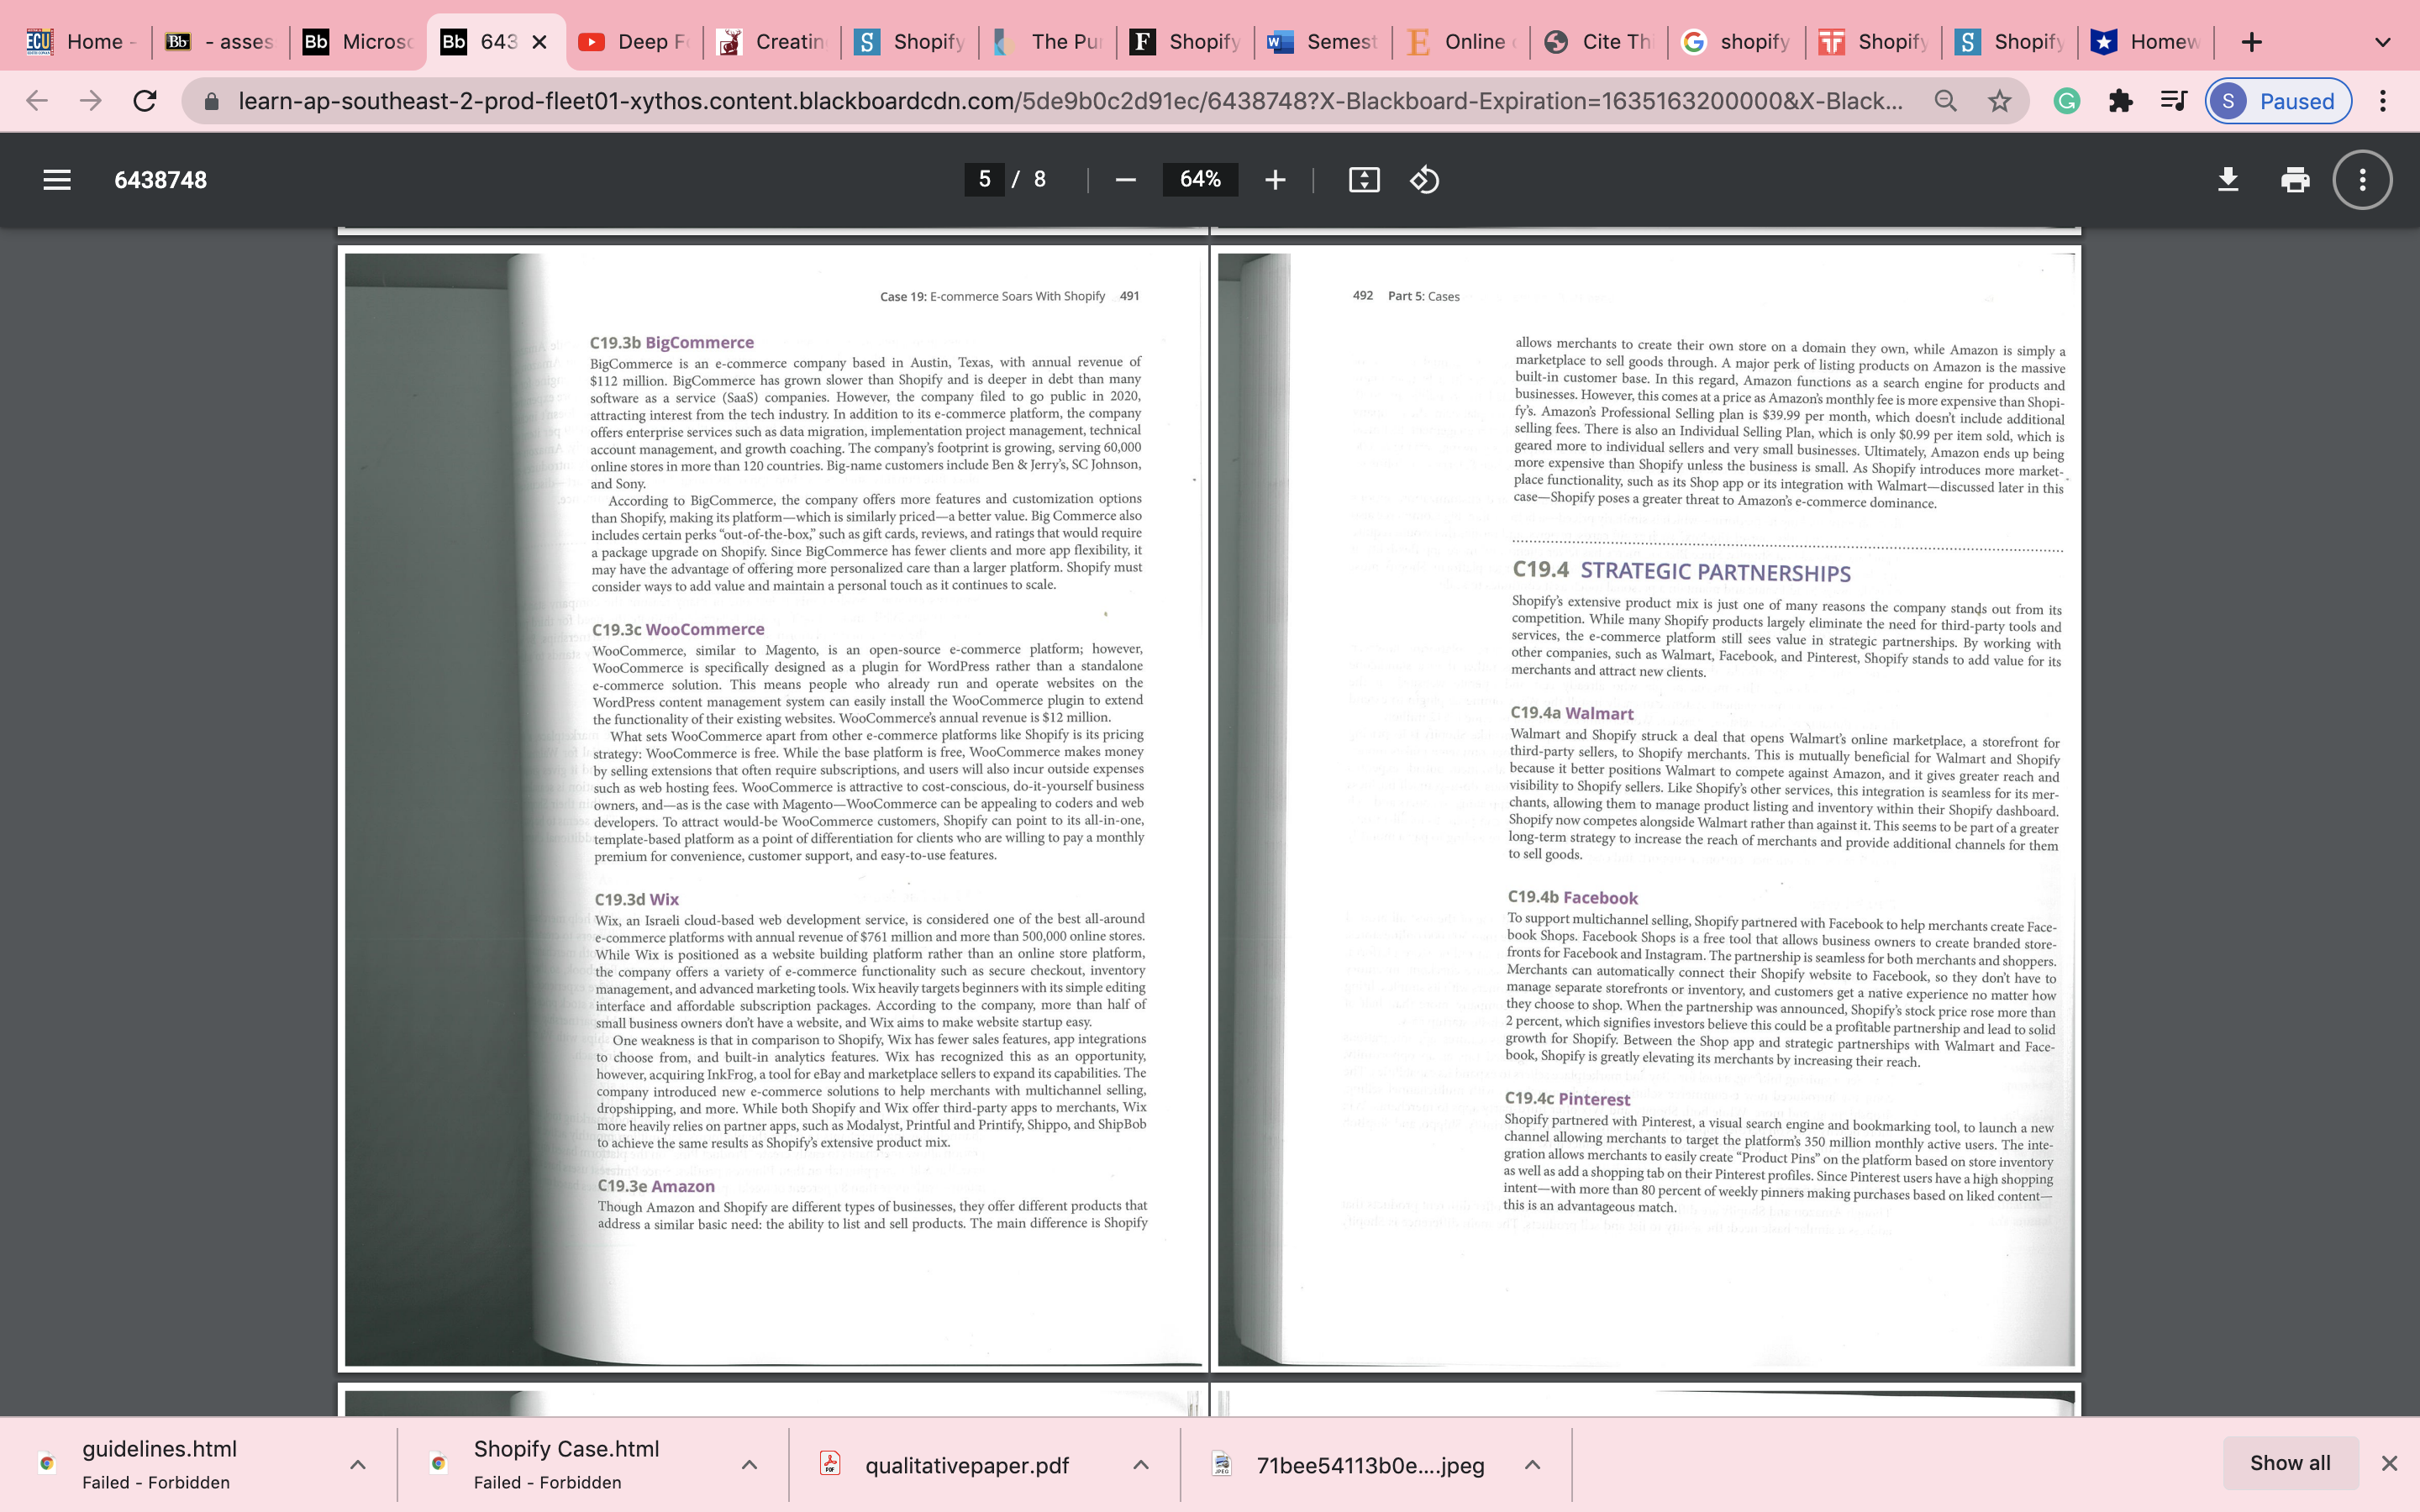Zoom out with the minus button
This screenshot has width=2420, height=1512.
[1125, 180]
